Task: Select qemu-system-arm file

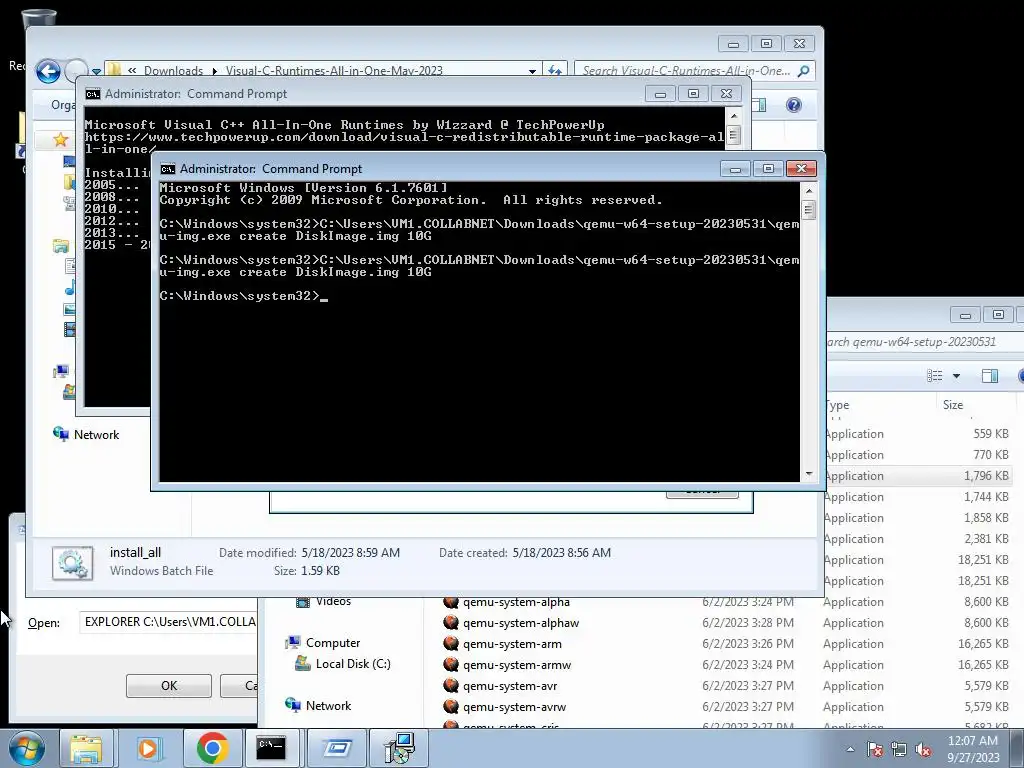Action: coord(512,644)
